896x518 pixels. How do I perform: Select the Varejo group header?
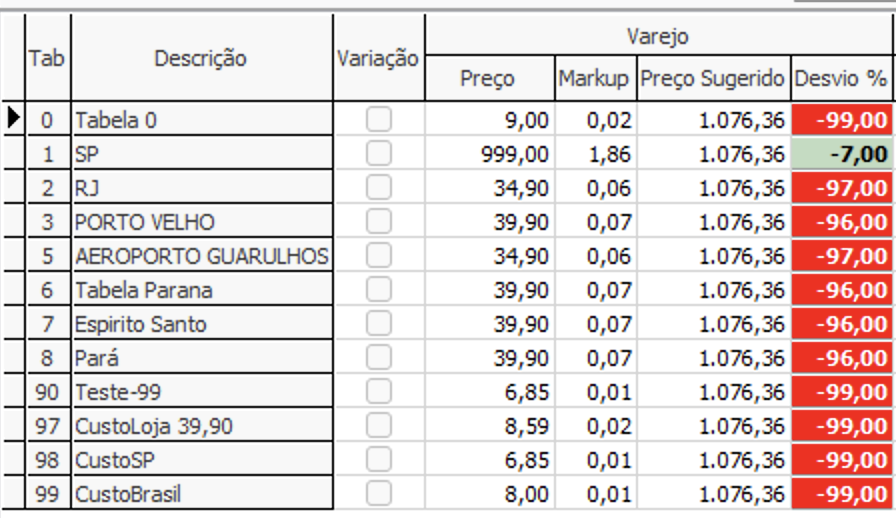pos(657,37)
